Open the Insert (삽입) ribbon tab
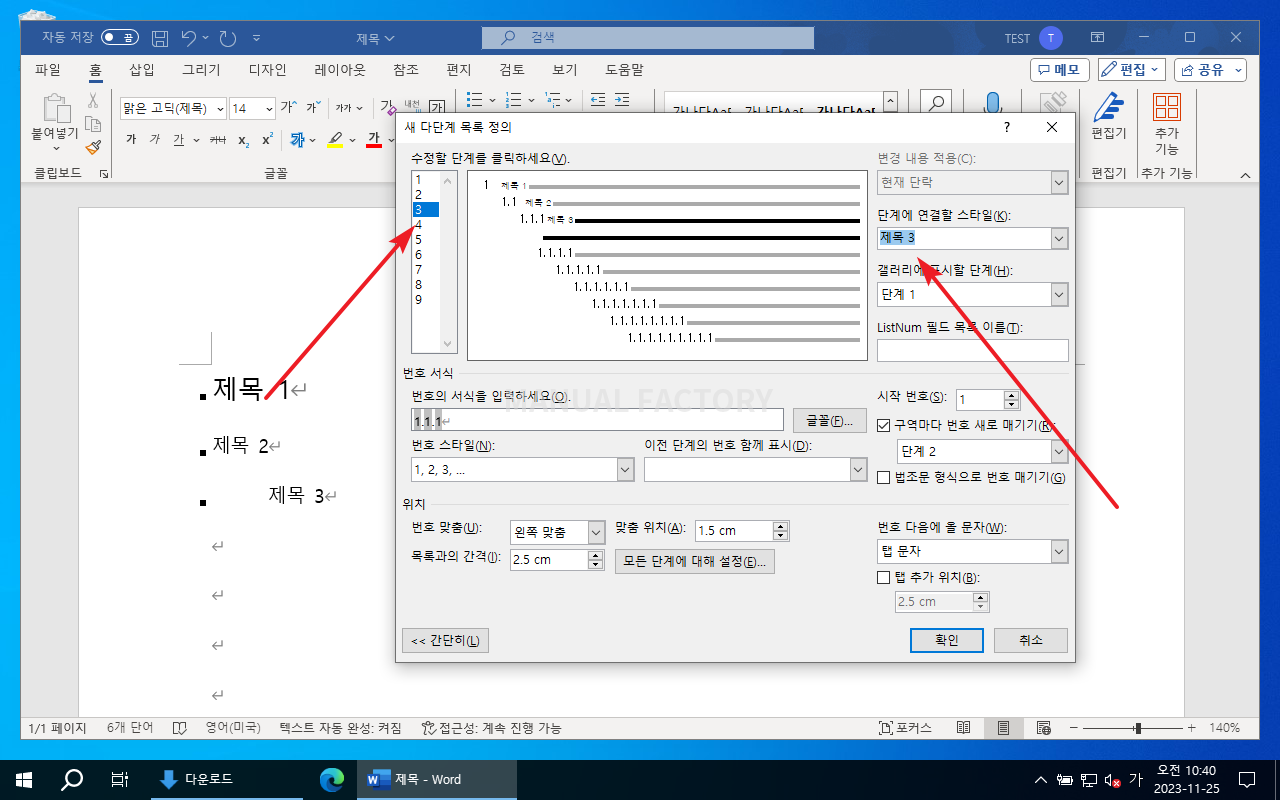 click(142, 70)
